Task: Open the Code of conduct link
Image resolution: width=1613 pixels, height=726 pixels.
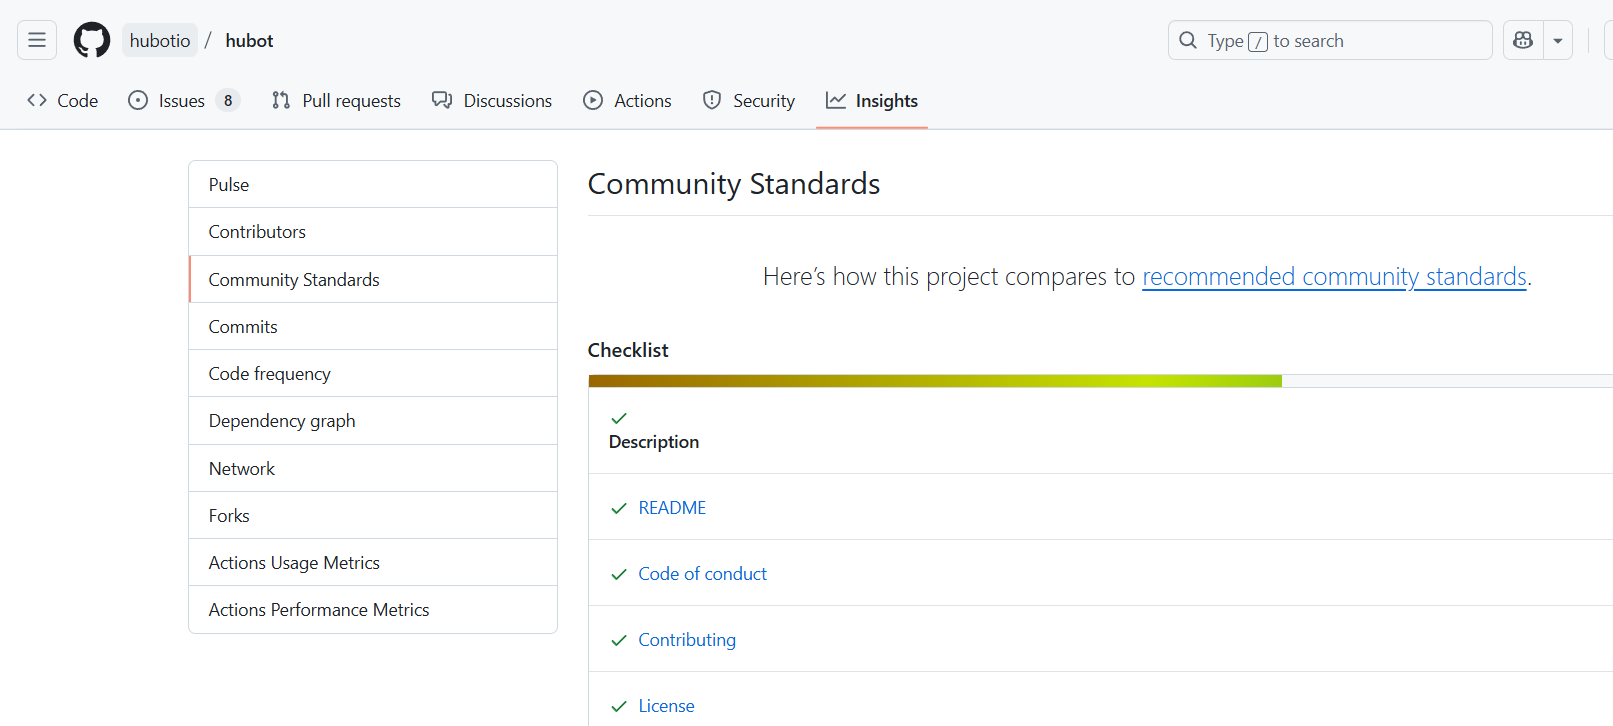Action: pyautogui.click(x=702, y=574)
